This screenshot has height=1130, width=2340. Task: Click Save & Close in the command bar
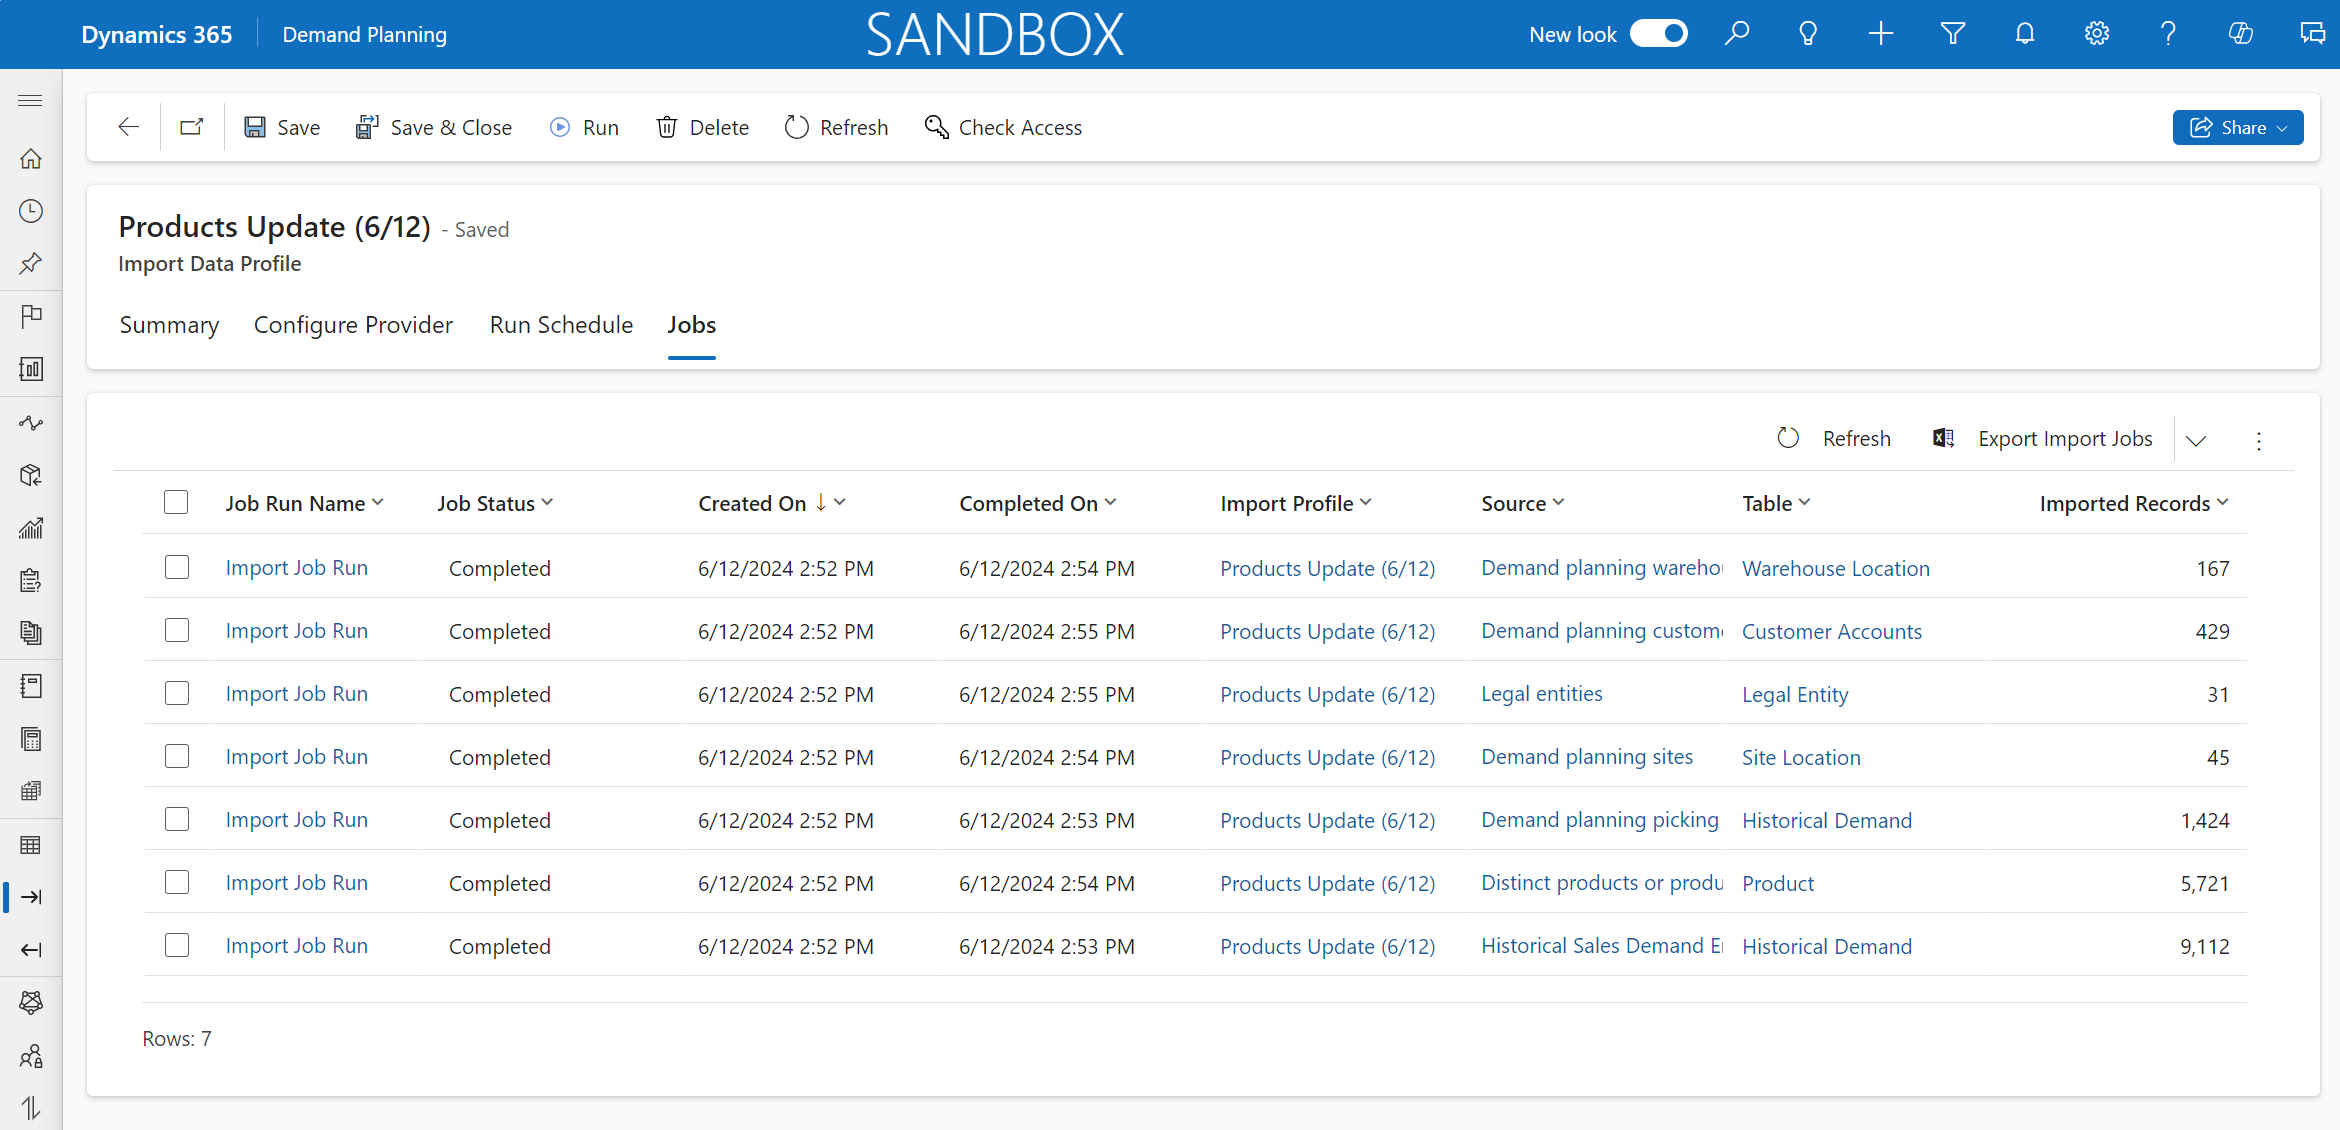(x=434, y=127)
